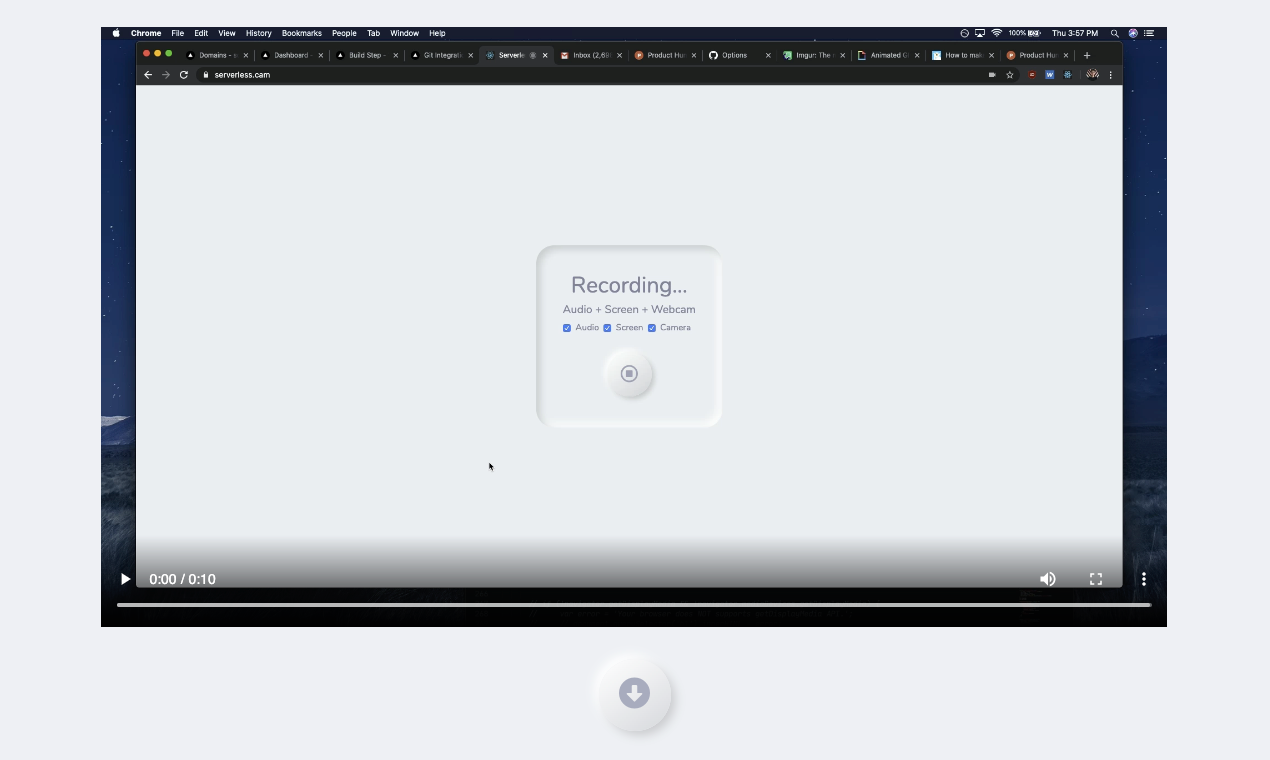Open the video player three-dot menu

click(x=1144, y=579)
